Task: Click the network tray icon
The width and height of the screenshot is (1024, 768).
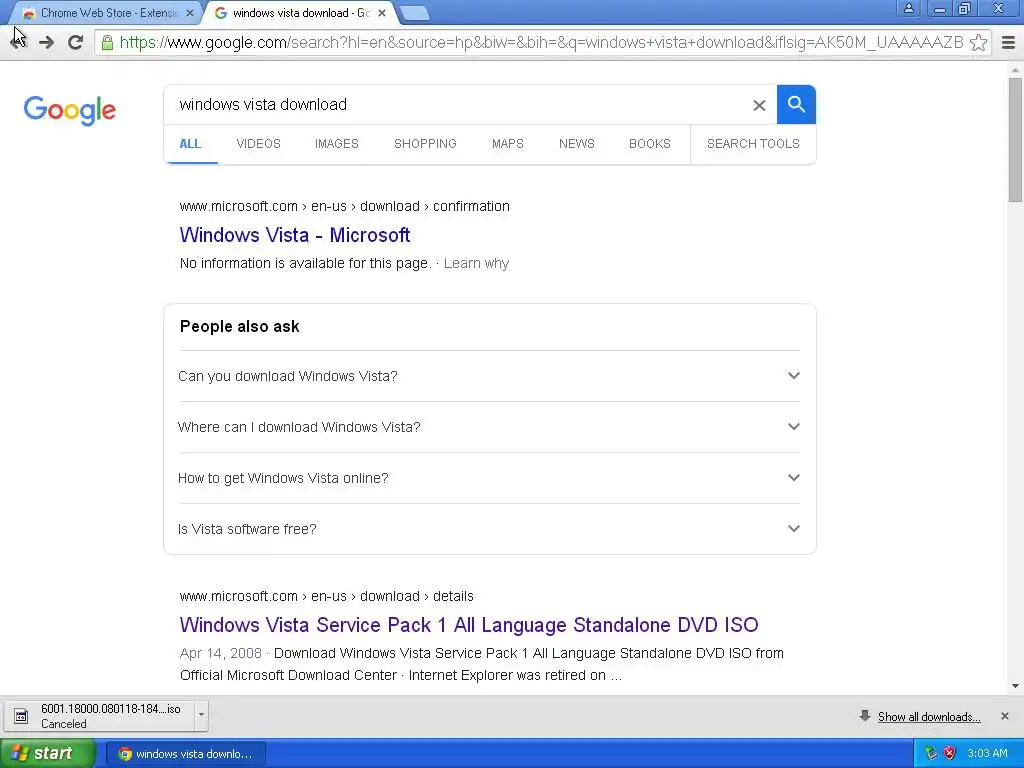Action: (931, 753)
